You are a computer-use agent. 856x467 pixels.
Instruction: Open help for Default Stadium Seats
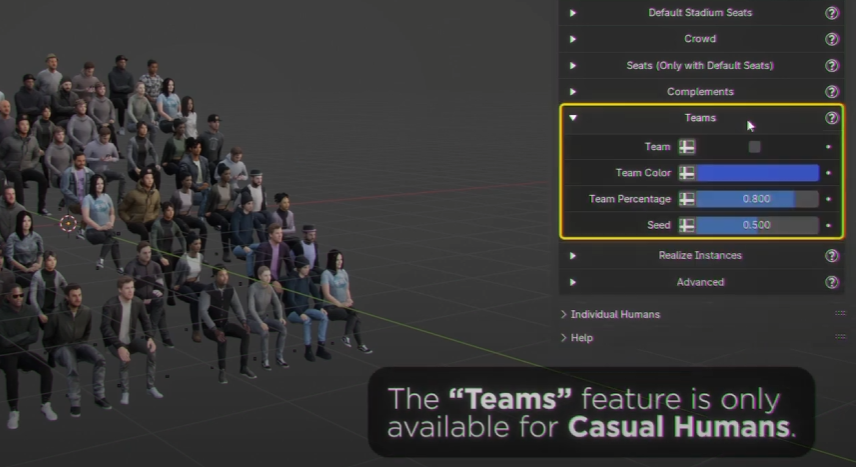point(831,13)
